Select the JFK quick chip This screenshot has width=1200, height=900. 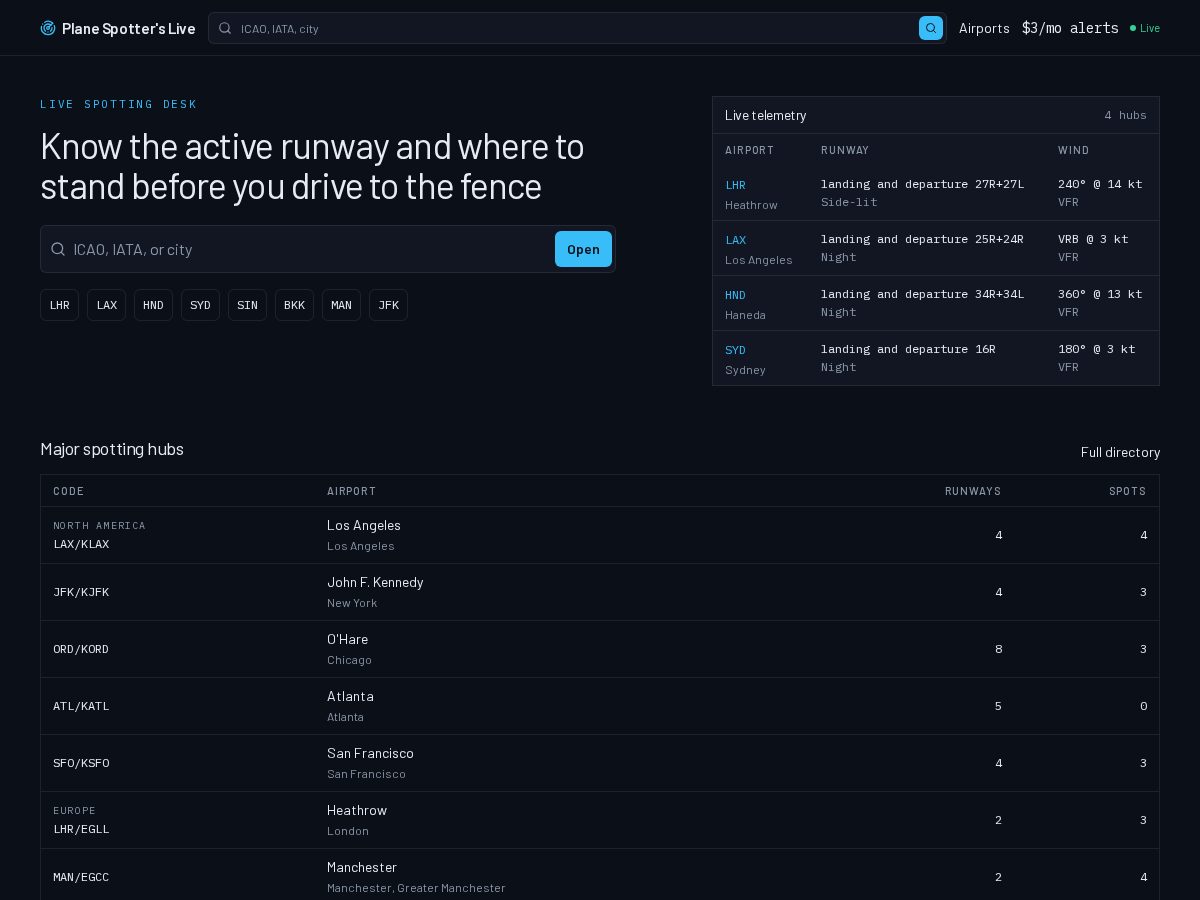pyautogui.click(x=388, y=305)
